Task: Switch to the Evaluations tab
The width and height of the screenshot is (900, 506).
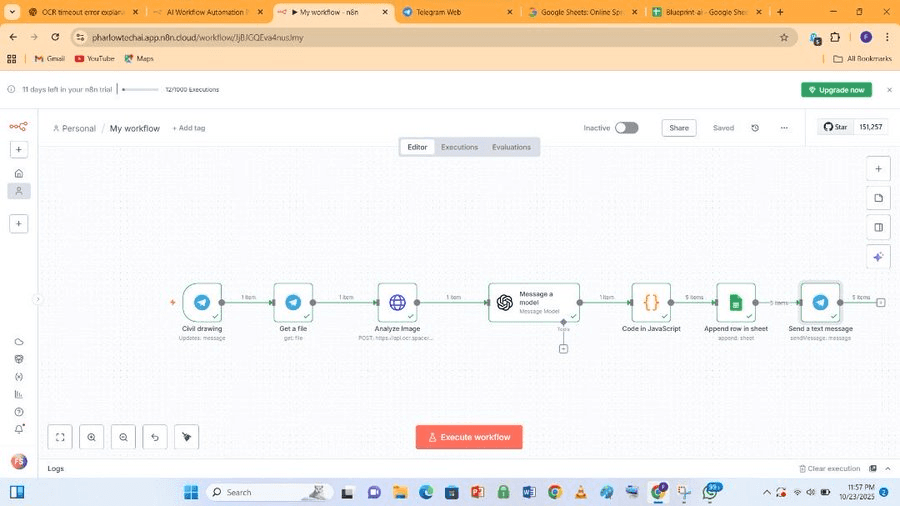Action: coord(511,147)
